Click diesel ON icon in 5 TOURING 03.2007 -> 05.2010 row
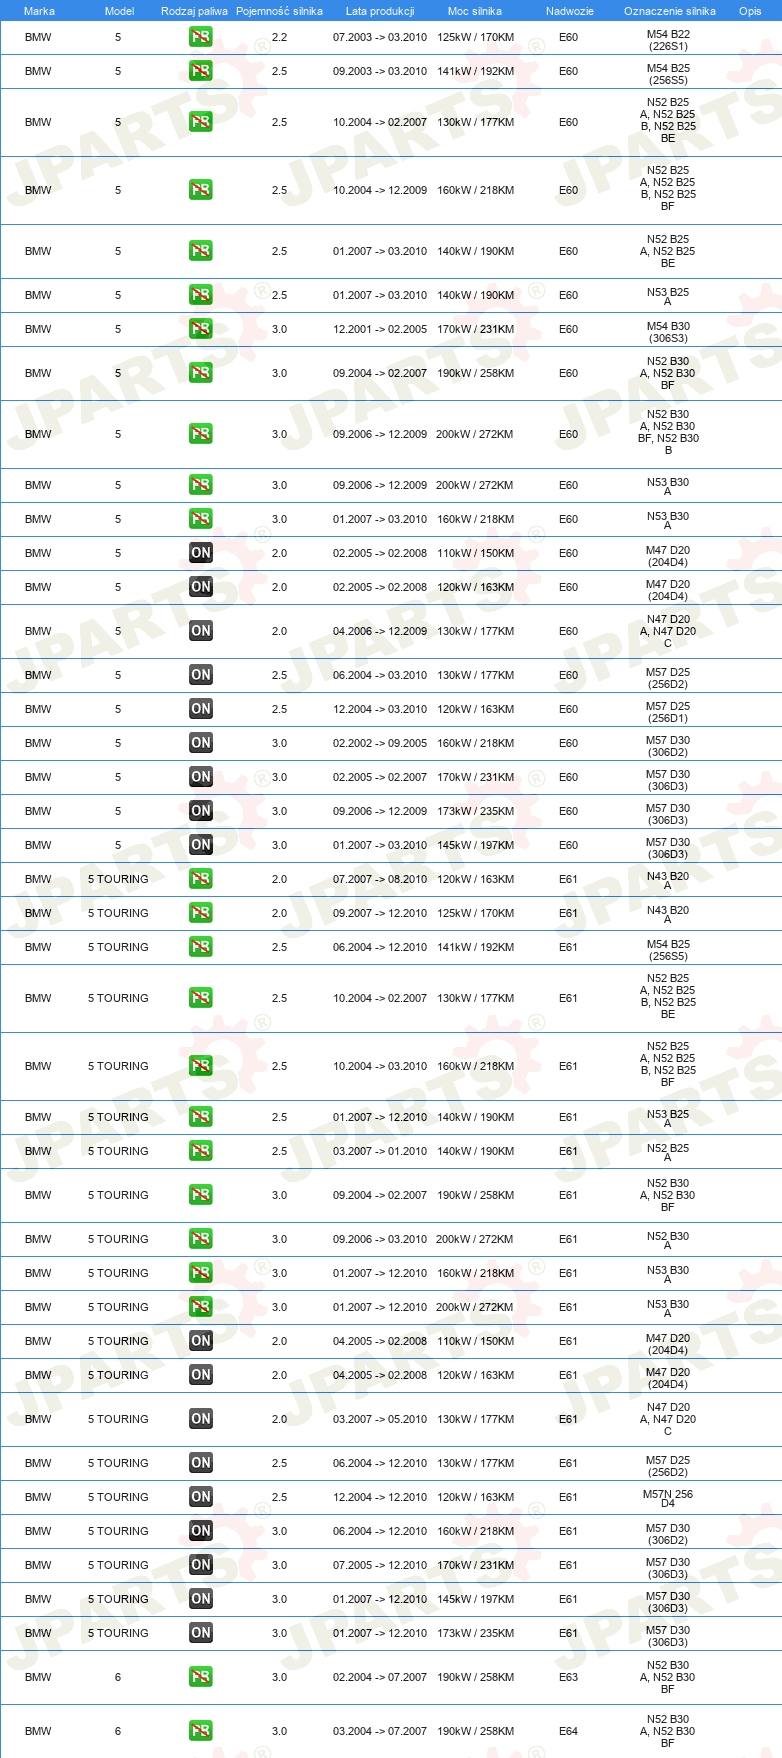782x1758 pixels. (x=201, y=1419)
